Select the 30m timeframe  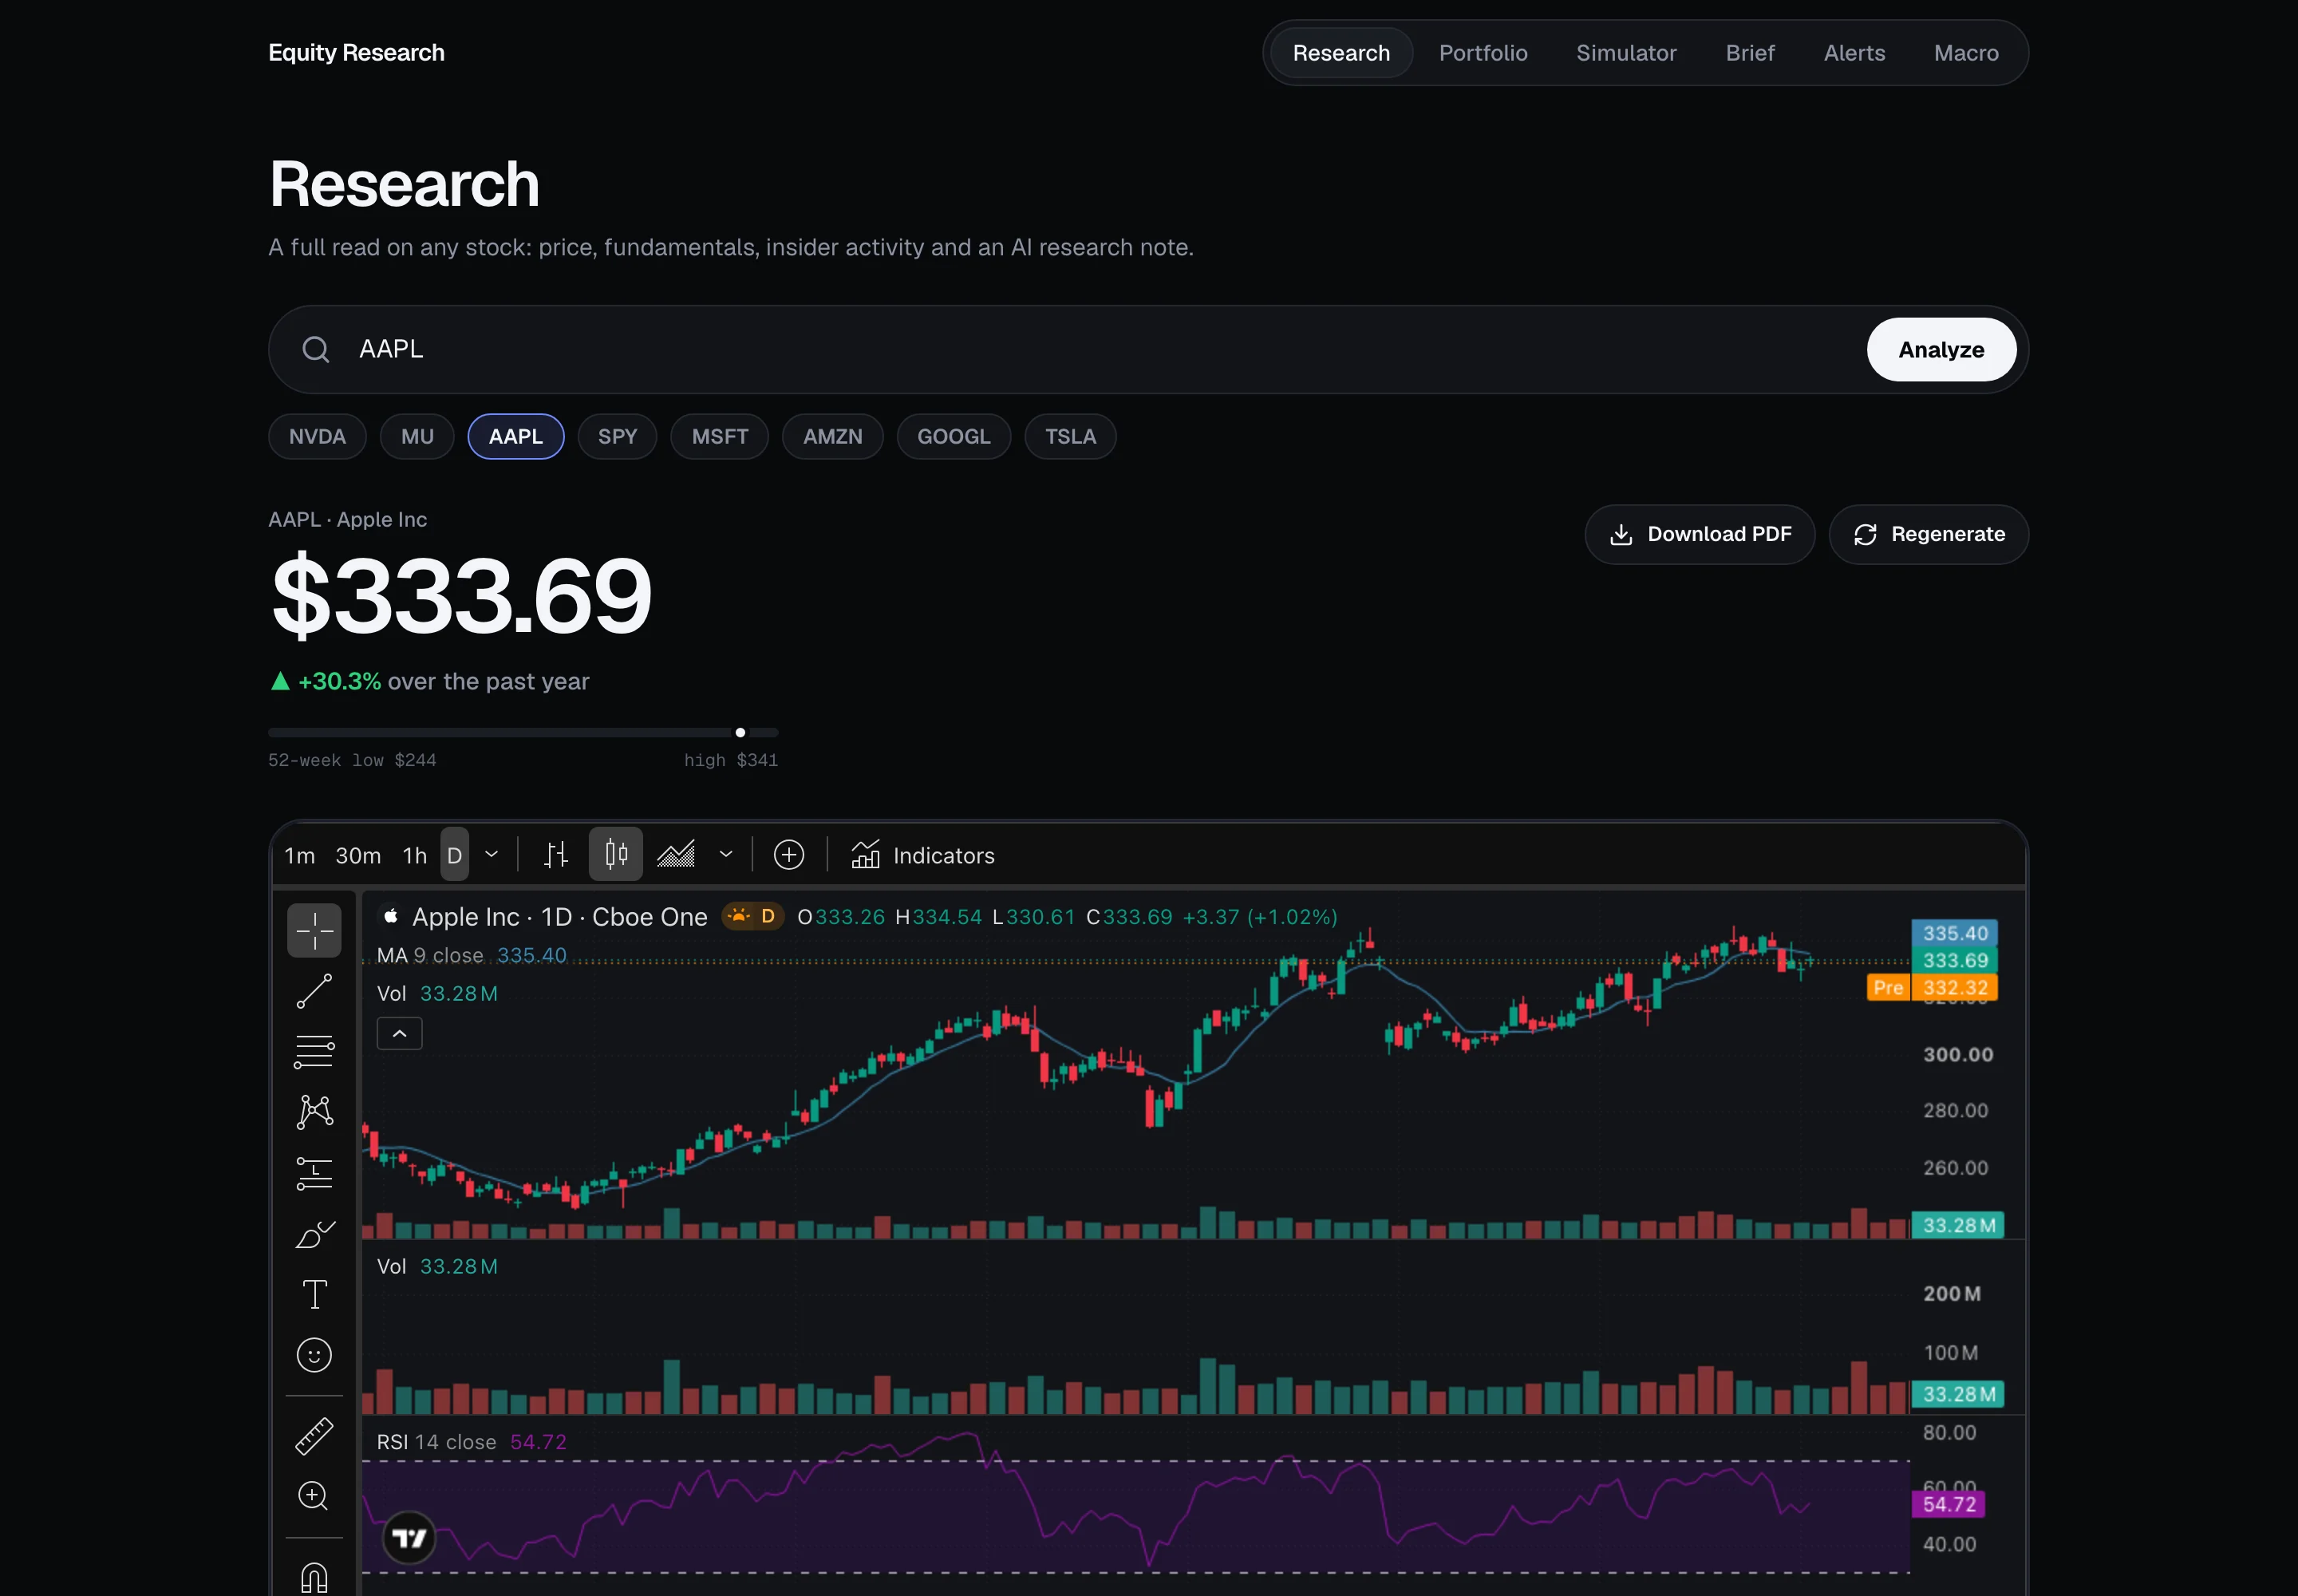(358, 856)
